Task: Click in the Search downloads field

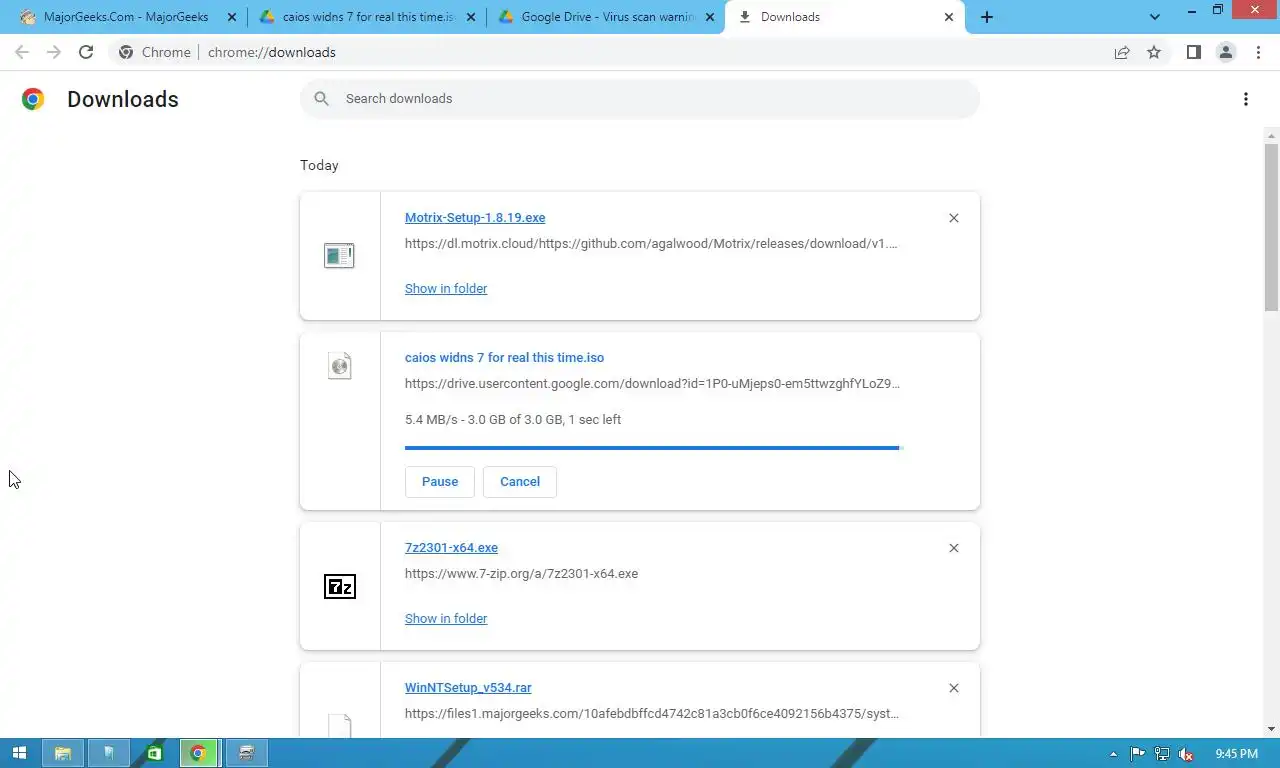Action: pos(640,99)
